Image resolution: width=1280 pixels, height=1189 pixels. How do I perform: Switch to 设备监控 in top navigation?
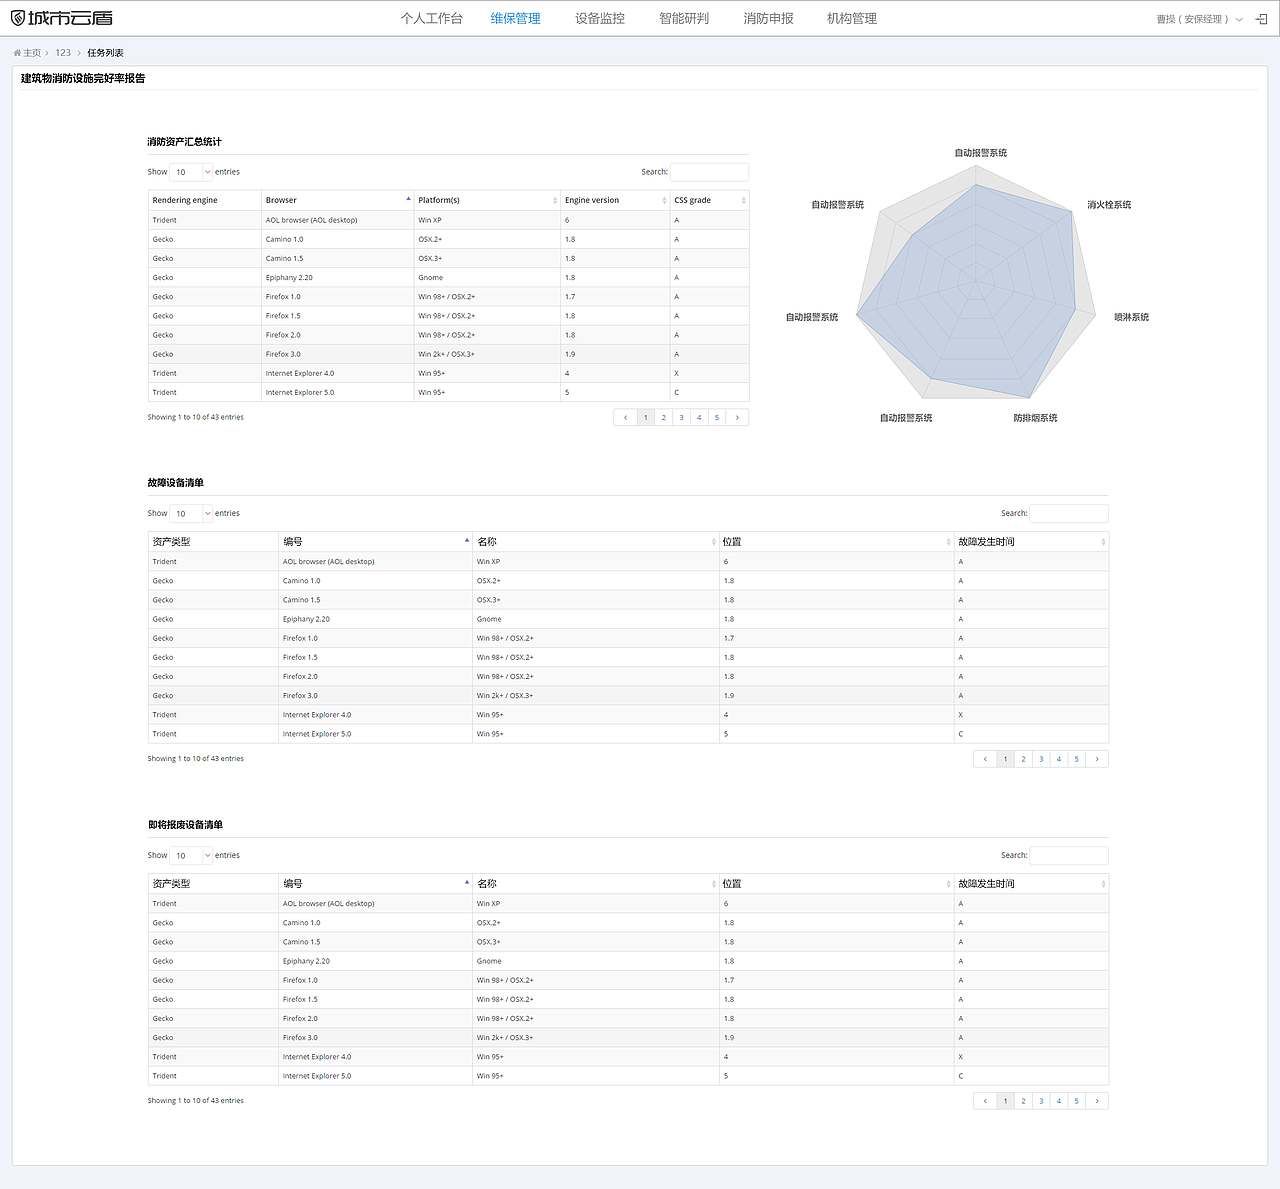coord(600,18)
